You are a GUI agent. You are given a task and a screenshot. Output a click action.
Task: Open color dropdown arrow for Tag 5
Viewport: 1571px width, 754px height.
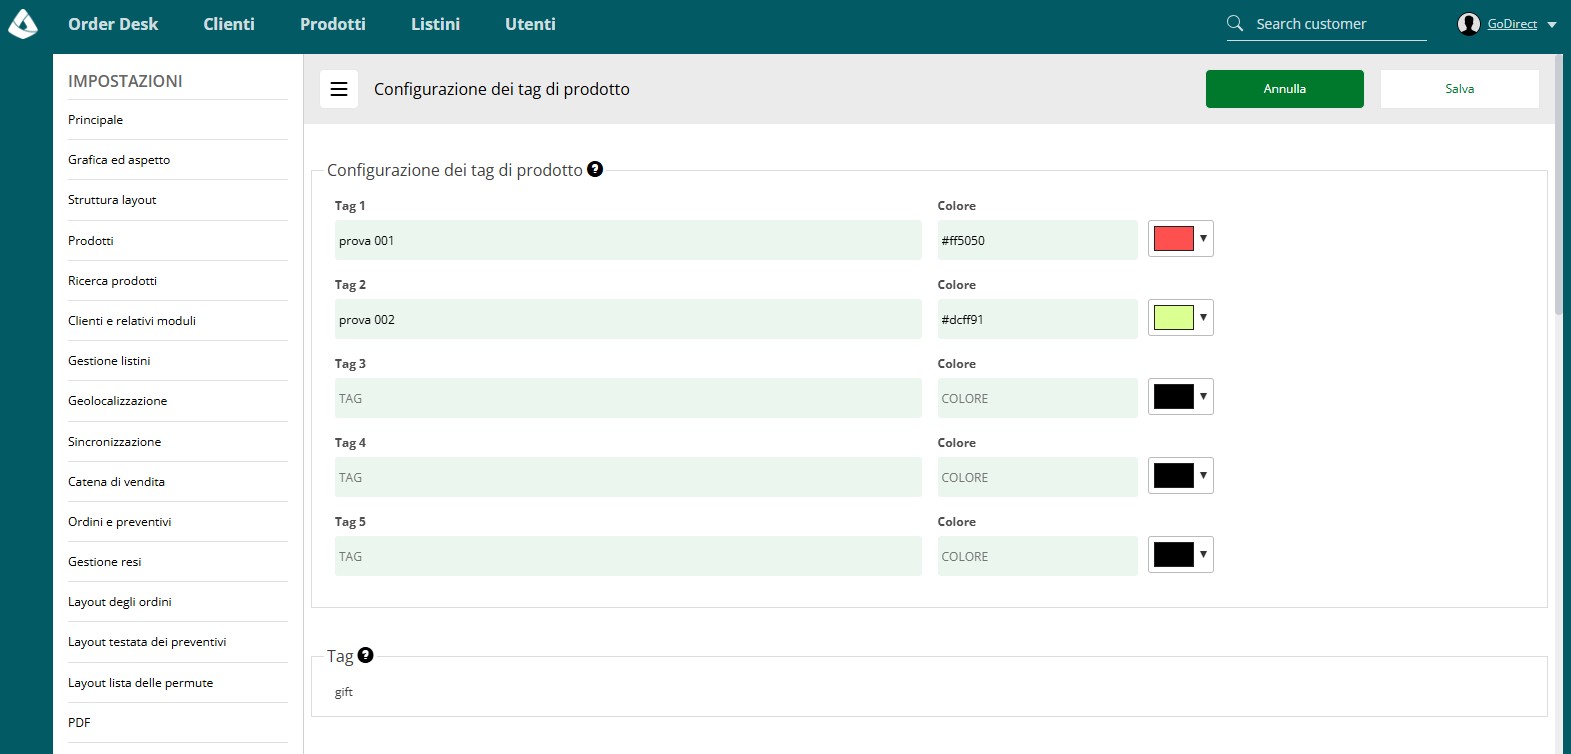pos(1203,554)
